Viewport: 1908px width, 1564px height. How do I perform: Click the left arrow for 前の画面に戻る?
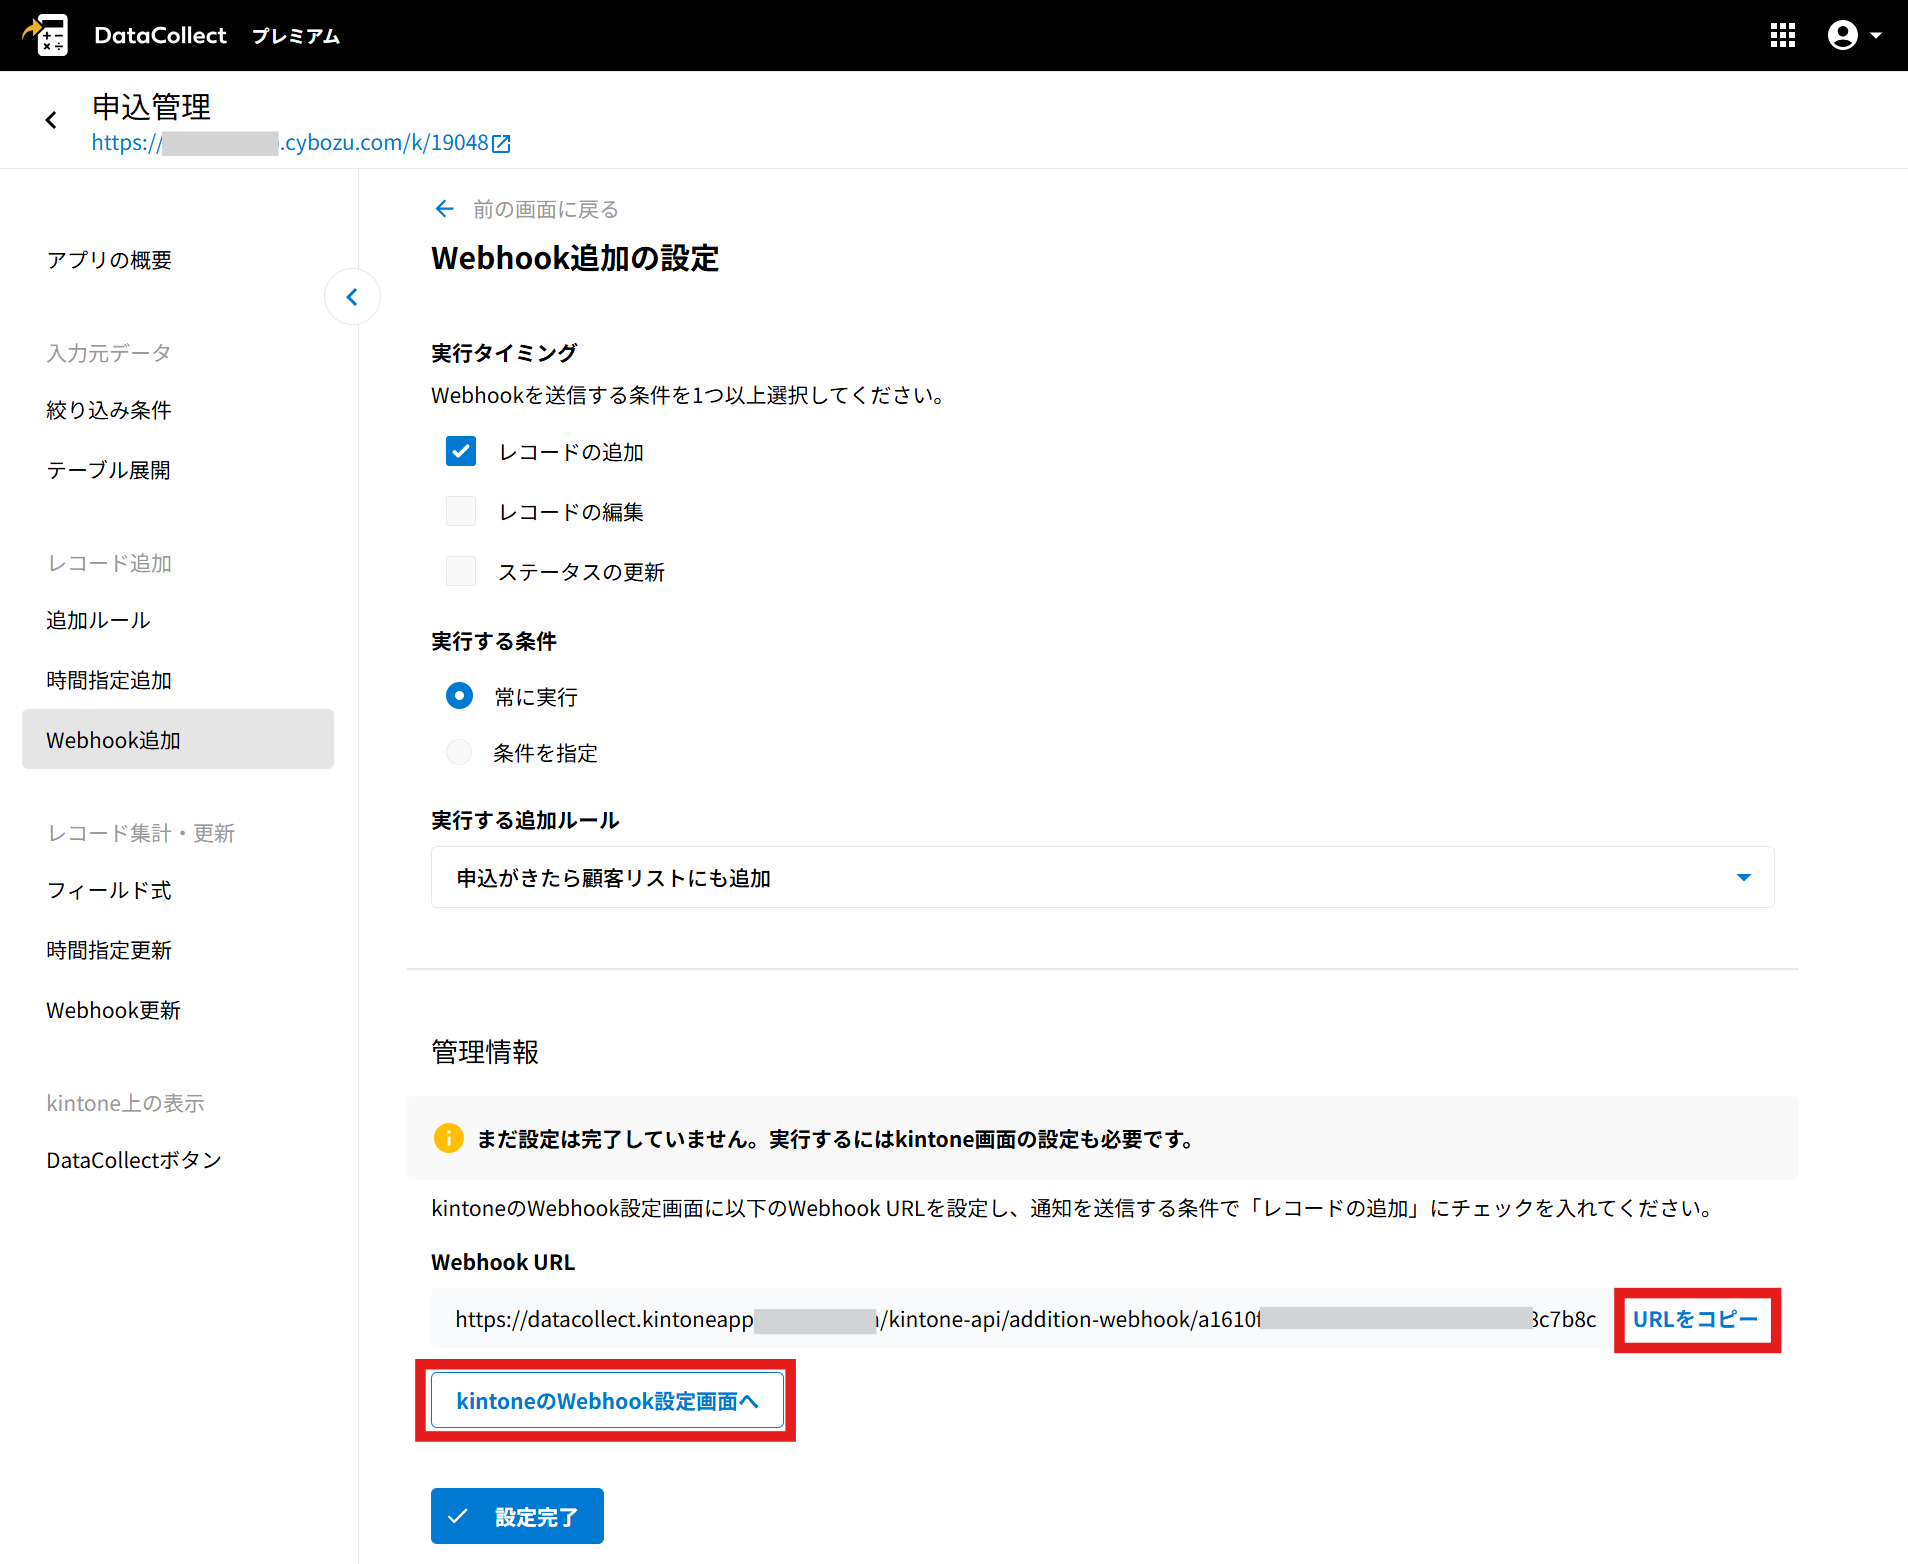tap(444, 209)
